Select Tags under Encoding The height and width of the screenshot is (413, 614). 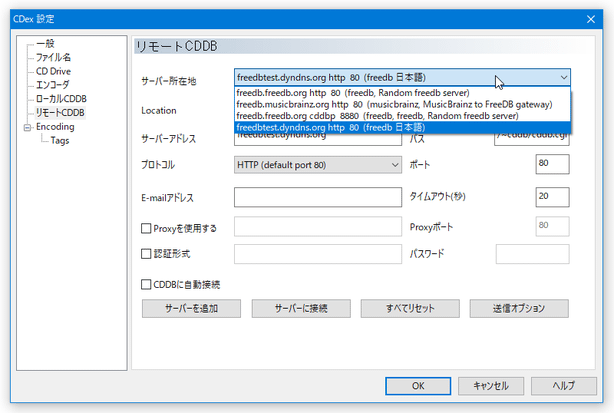60,140
